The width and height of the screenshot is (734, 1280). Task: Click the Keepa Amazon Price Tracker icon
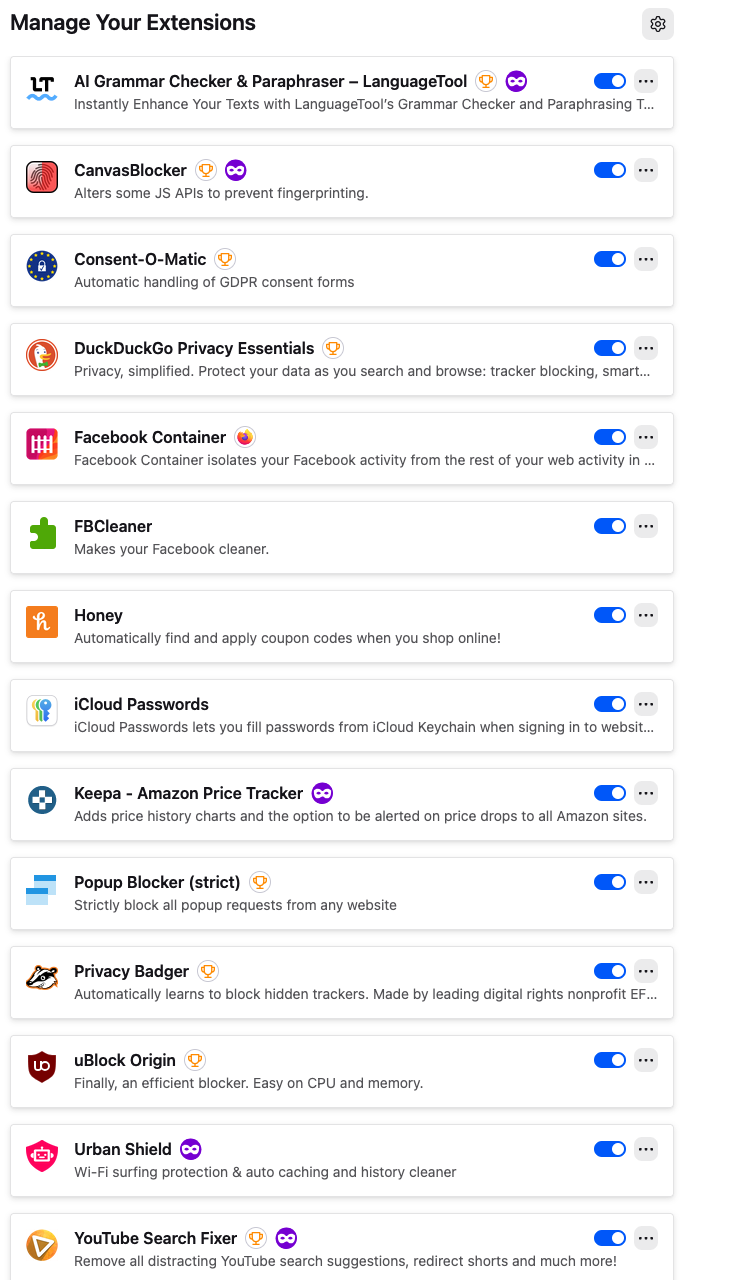(42, 801)
